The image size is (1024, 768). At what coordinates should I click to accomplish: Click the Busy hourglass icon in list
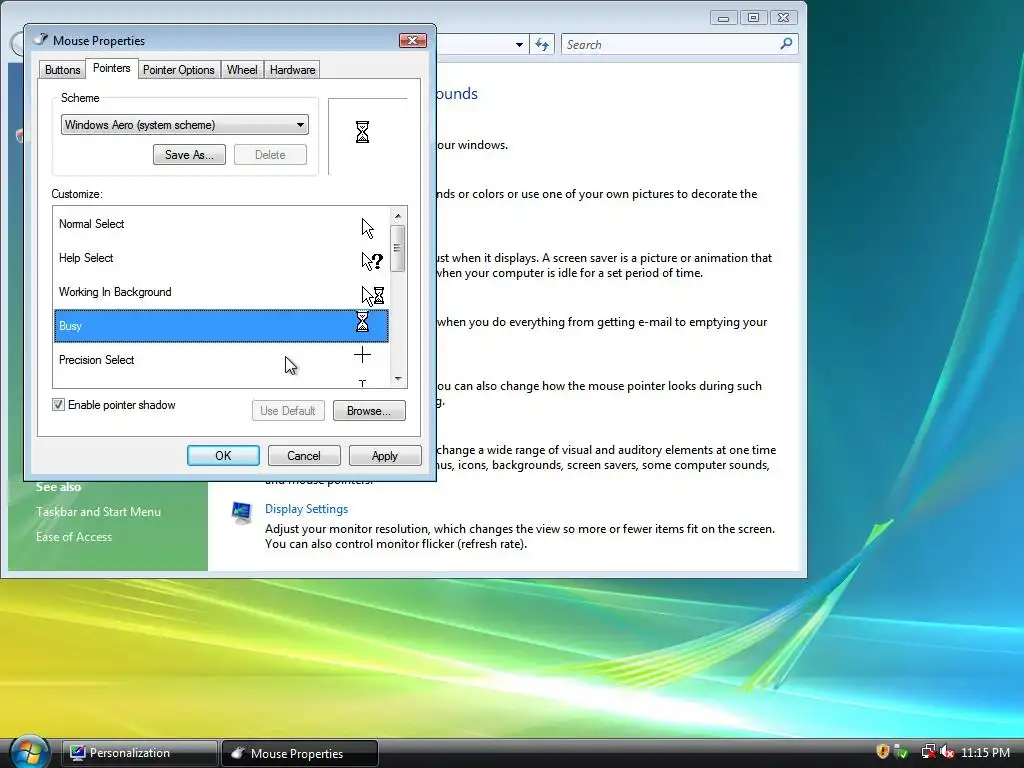pyautogui.click(x=362, y=321)
